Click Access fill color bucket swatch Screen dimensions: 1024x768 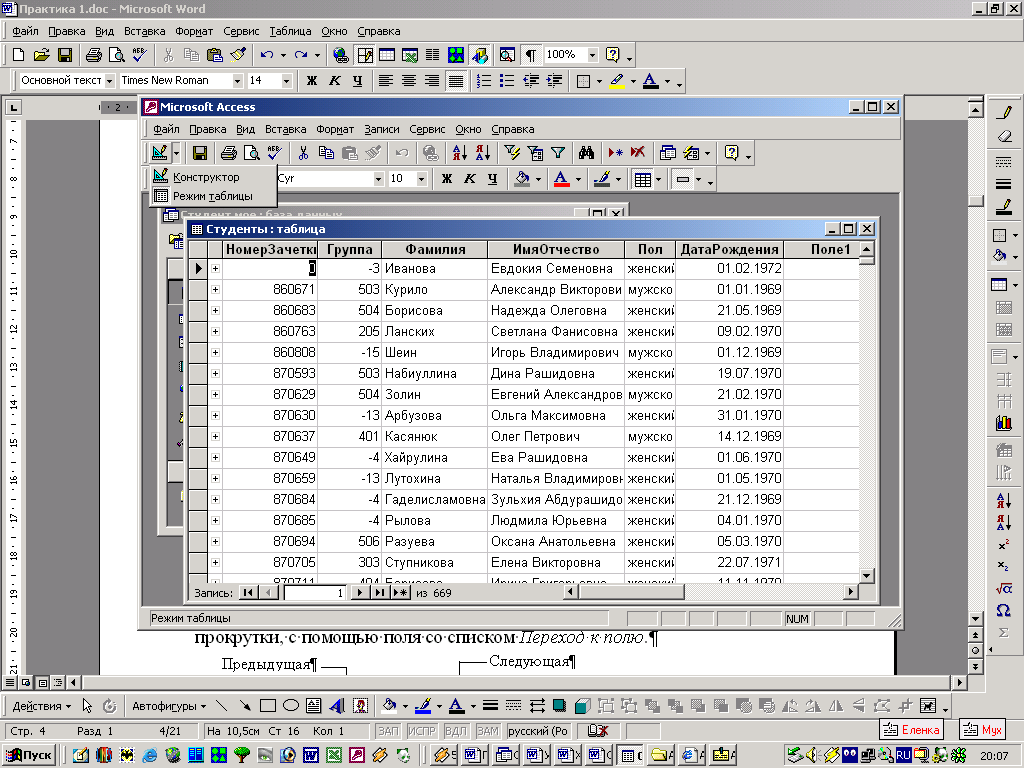pyautogui.click(x=522, y=179)
